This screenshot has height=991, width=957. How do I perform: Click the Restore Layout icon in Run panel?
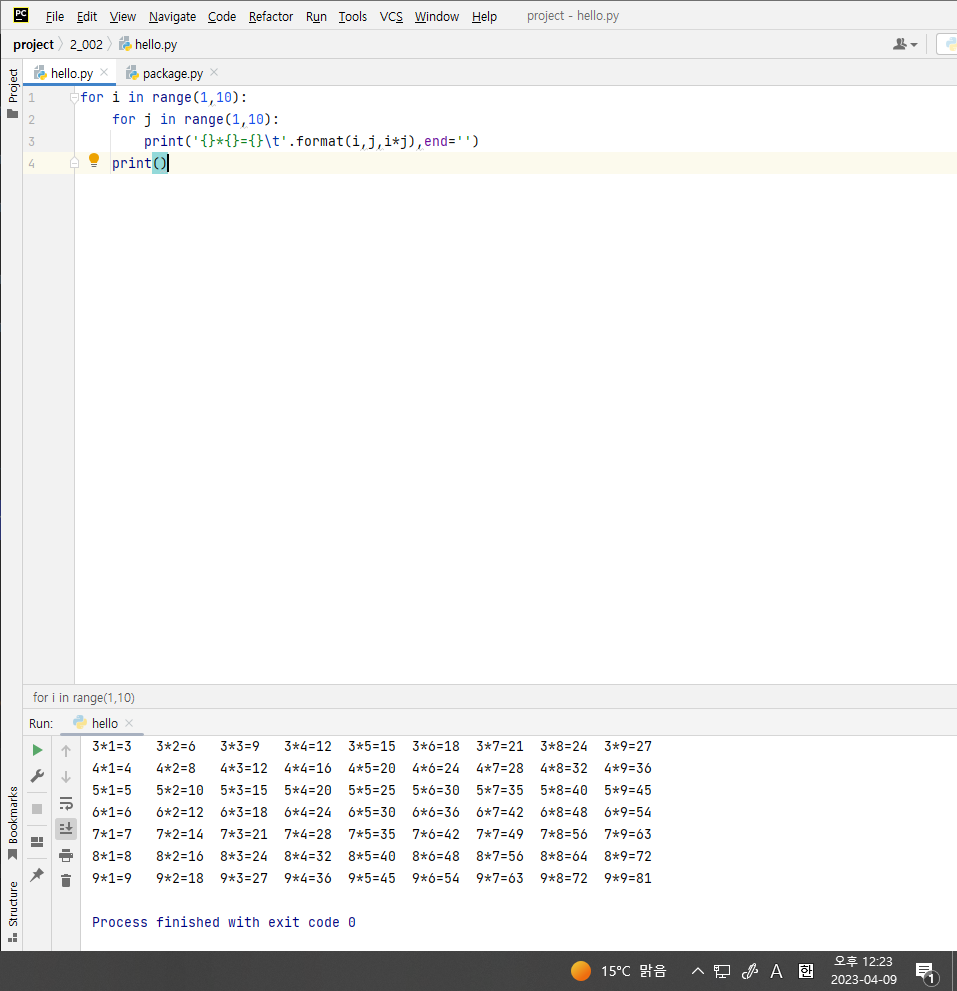(x=37, y=842)
